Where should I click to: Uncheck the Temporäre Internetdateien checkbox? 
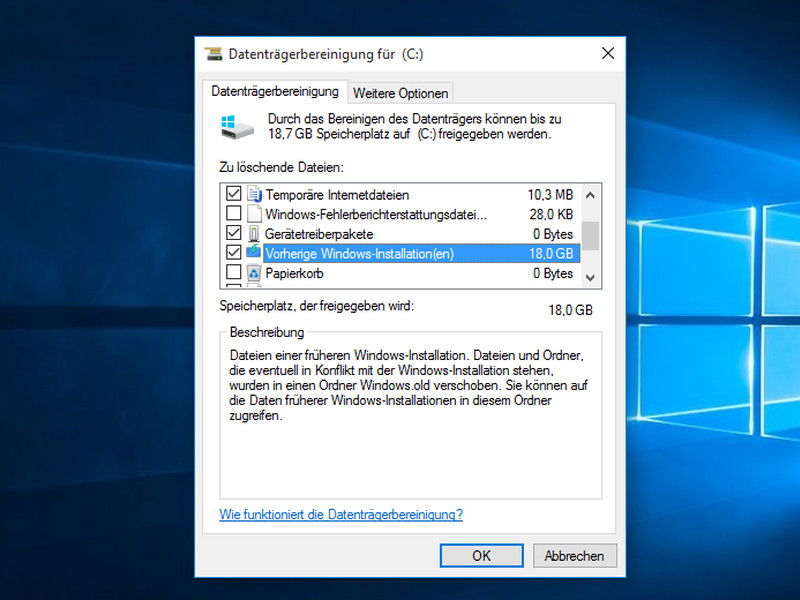pos(234,193)
